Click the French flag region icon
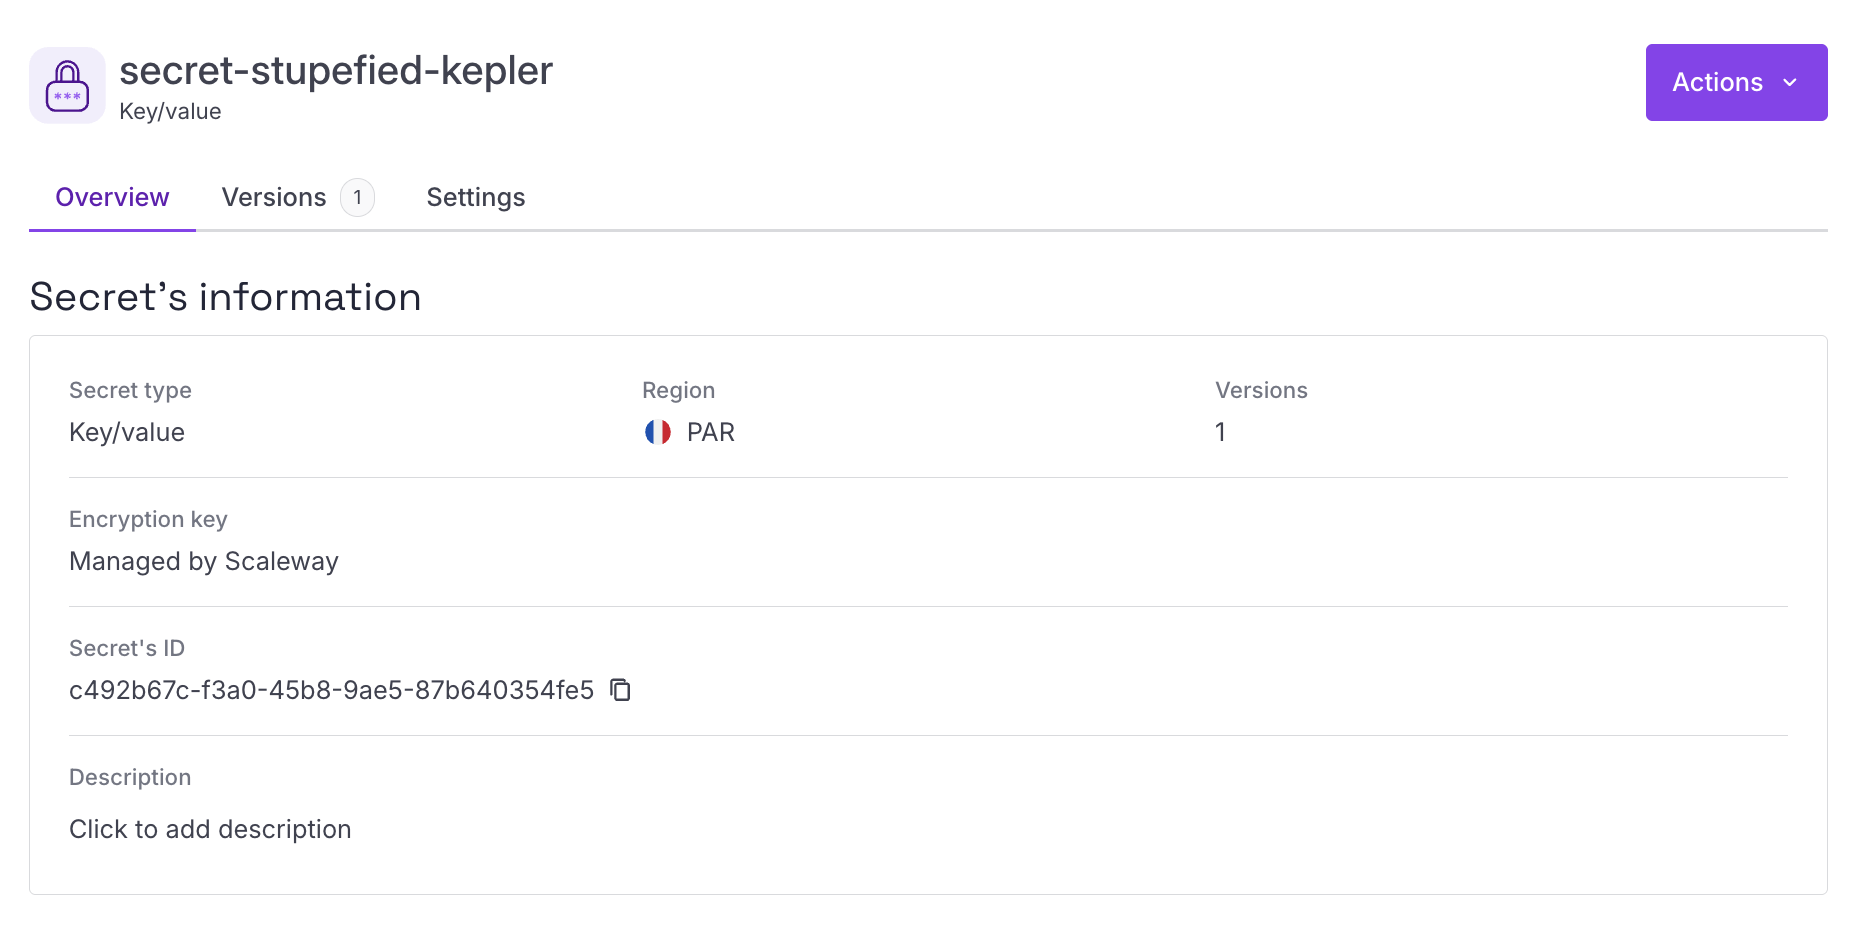1874x929 pixels. (x=658, y=432)
